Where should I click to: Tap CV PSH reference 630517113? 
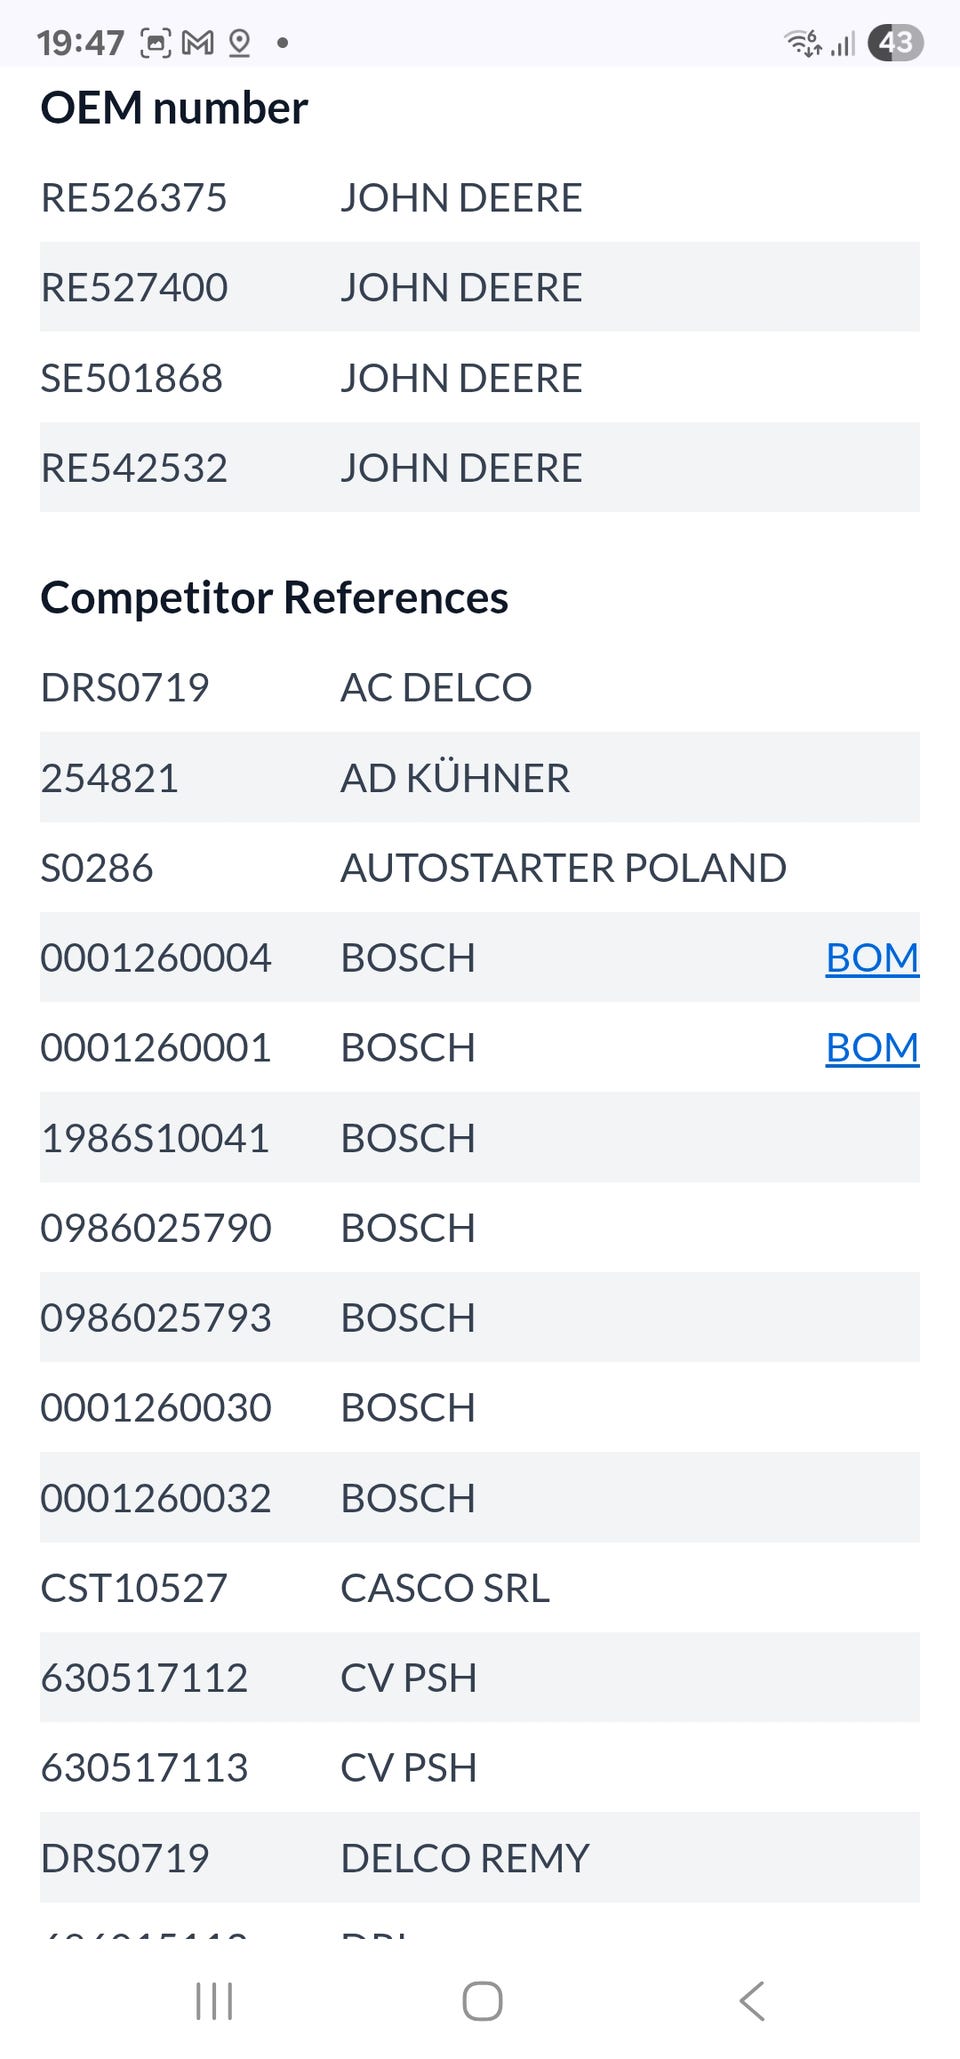pyautogui.click(x=144, y=1768)
